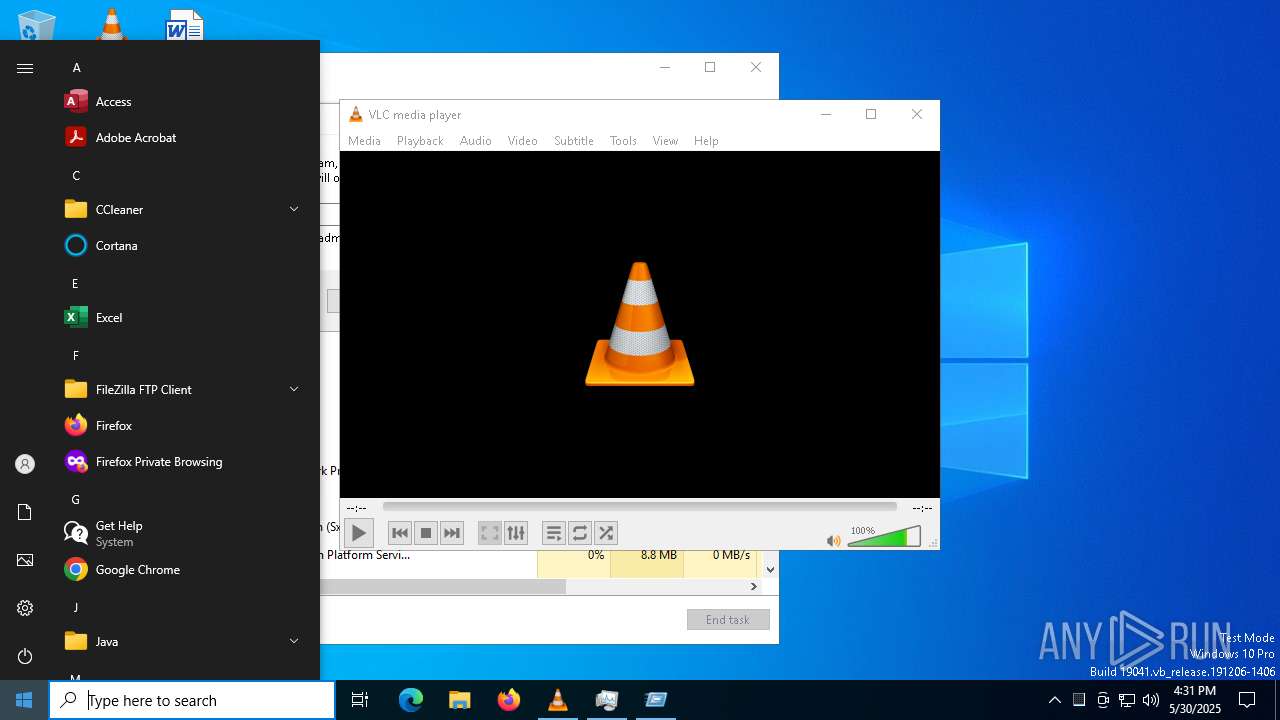The width and height of the screenshot is (1280, 720).
Task: Click Task Manager scroll down arrow
Action: 770,569
